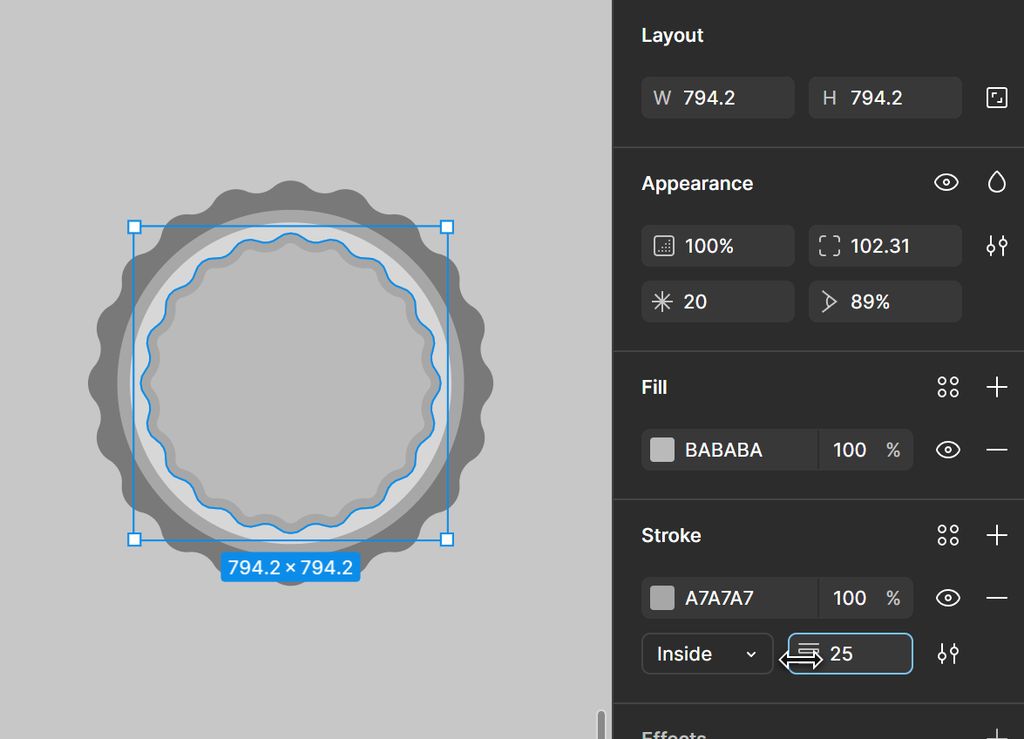This screenshot has height=739, width=1024.
Task: Click the opacity field showing 100%
Action: 718,246
